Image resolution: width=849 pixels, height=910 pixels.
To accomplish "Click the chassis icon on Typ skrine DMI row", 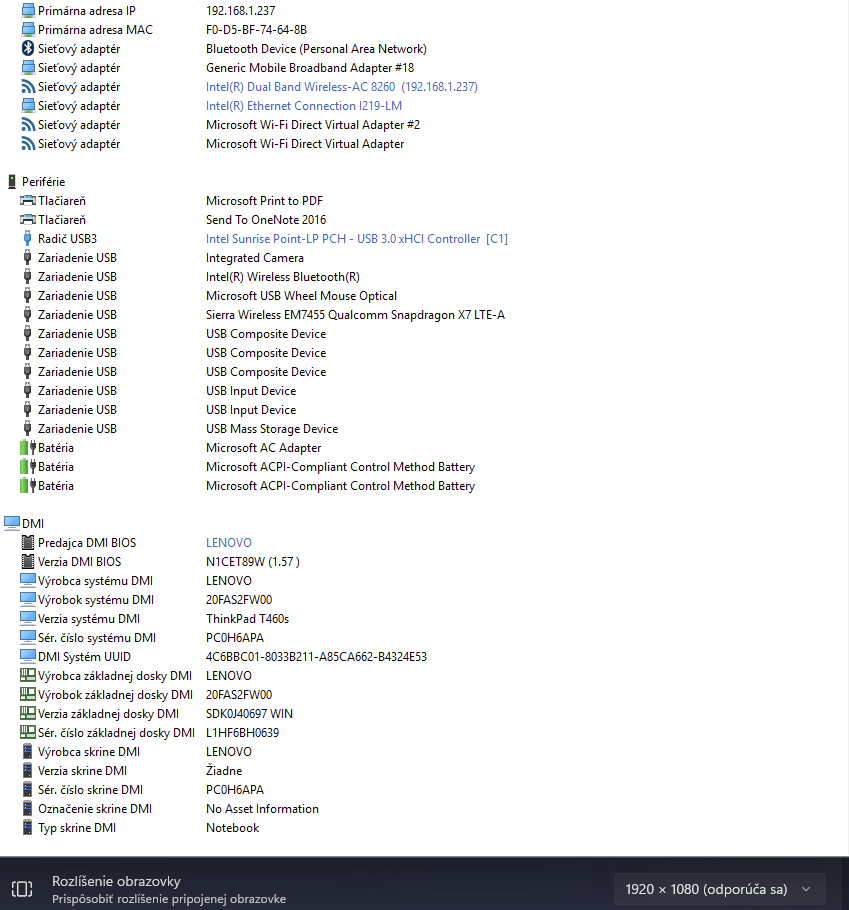I will click(x=25, y=828).
